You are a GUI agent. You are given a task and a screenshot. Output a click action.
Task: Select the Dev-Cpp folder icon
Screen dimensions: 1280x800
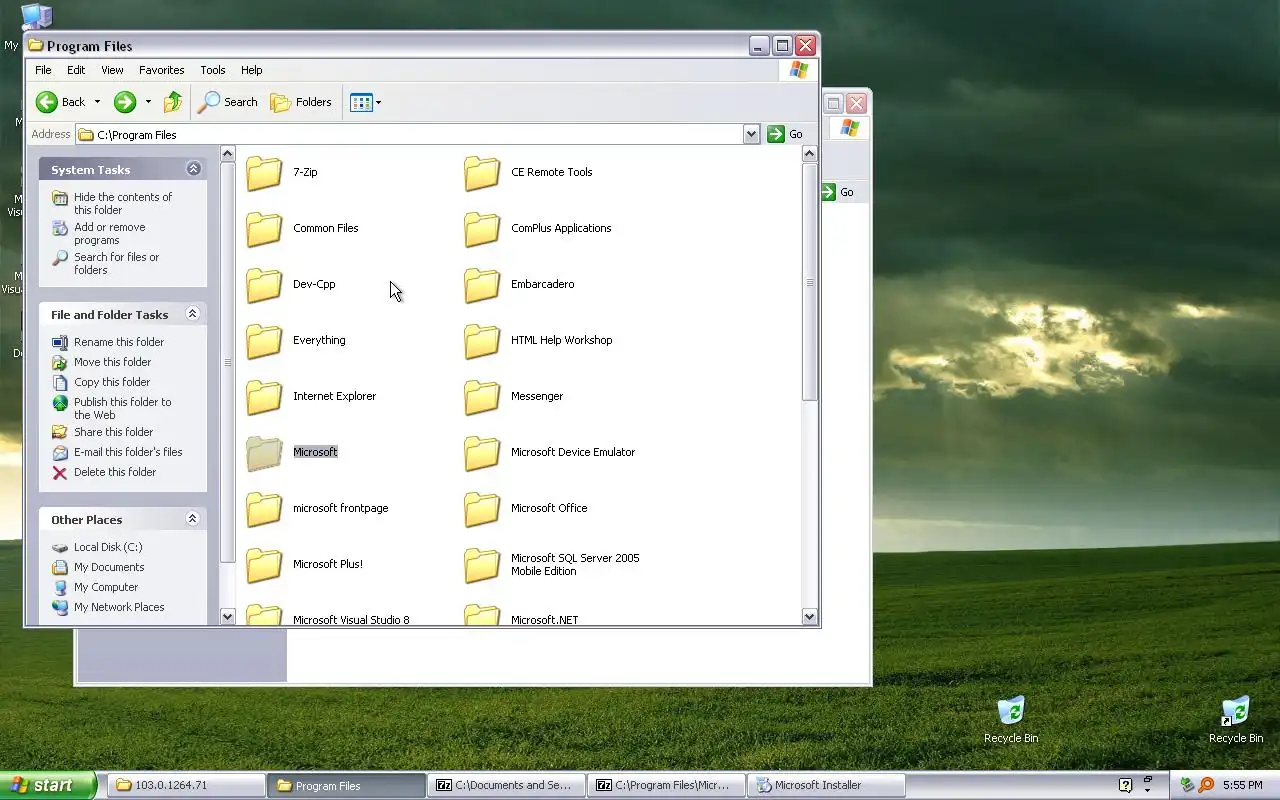point(264,284)
